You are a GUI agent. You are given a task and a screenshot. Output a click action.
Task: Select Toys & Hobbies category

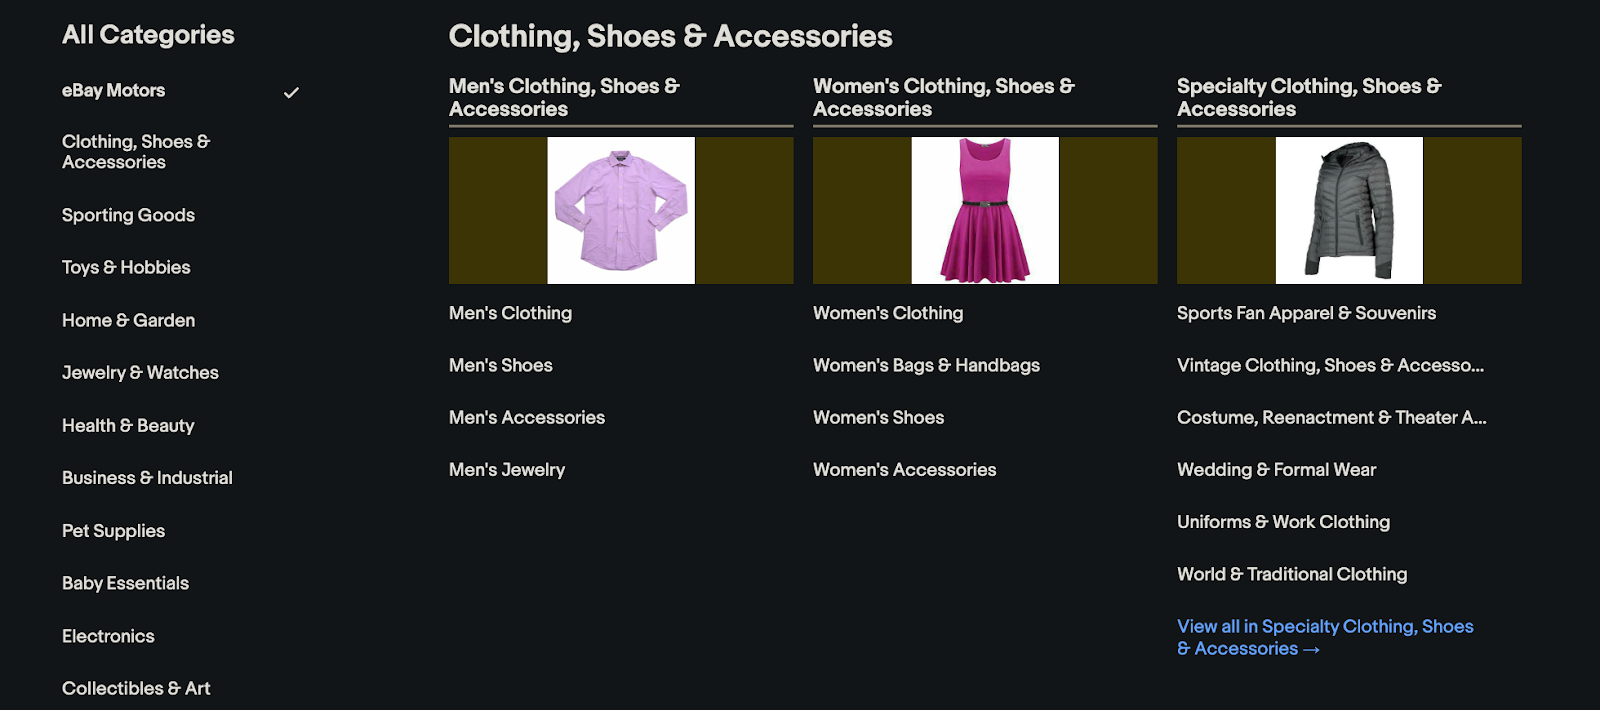(x=126, y=267)
